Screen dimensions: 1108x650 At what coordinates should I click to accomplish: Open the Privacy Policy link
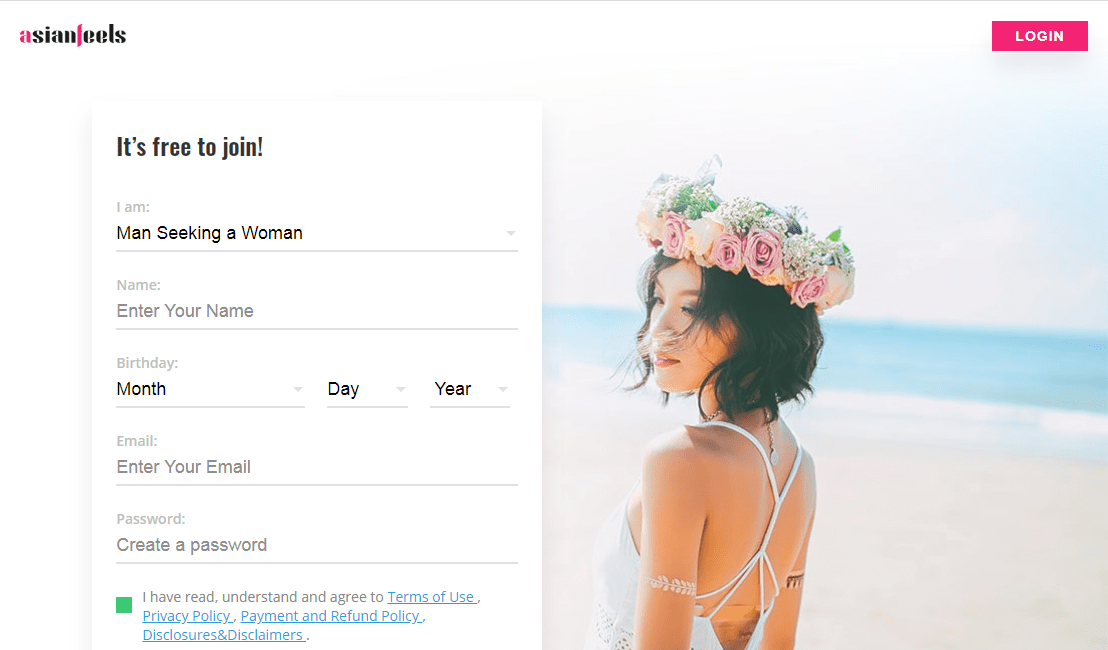[187, 616]
